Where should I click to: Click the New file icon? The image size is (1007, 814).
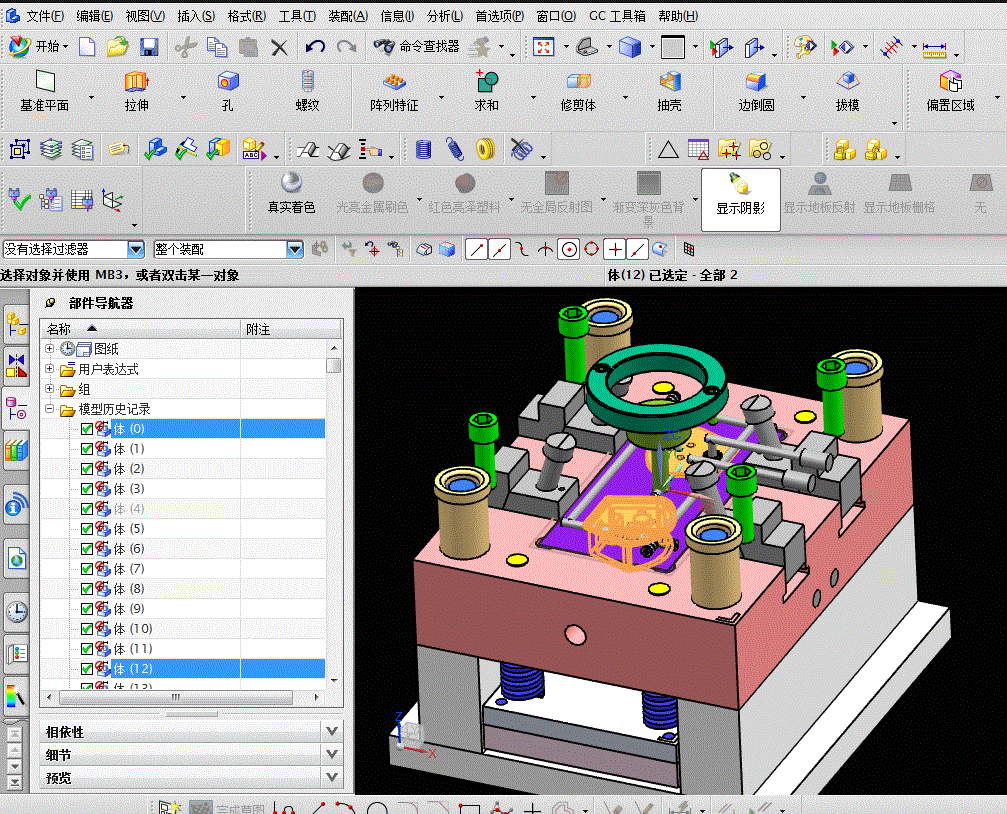pos(87,47)
